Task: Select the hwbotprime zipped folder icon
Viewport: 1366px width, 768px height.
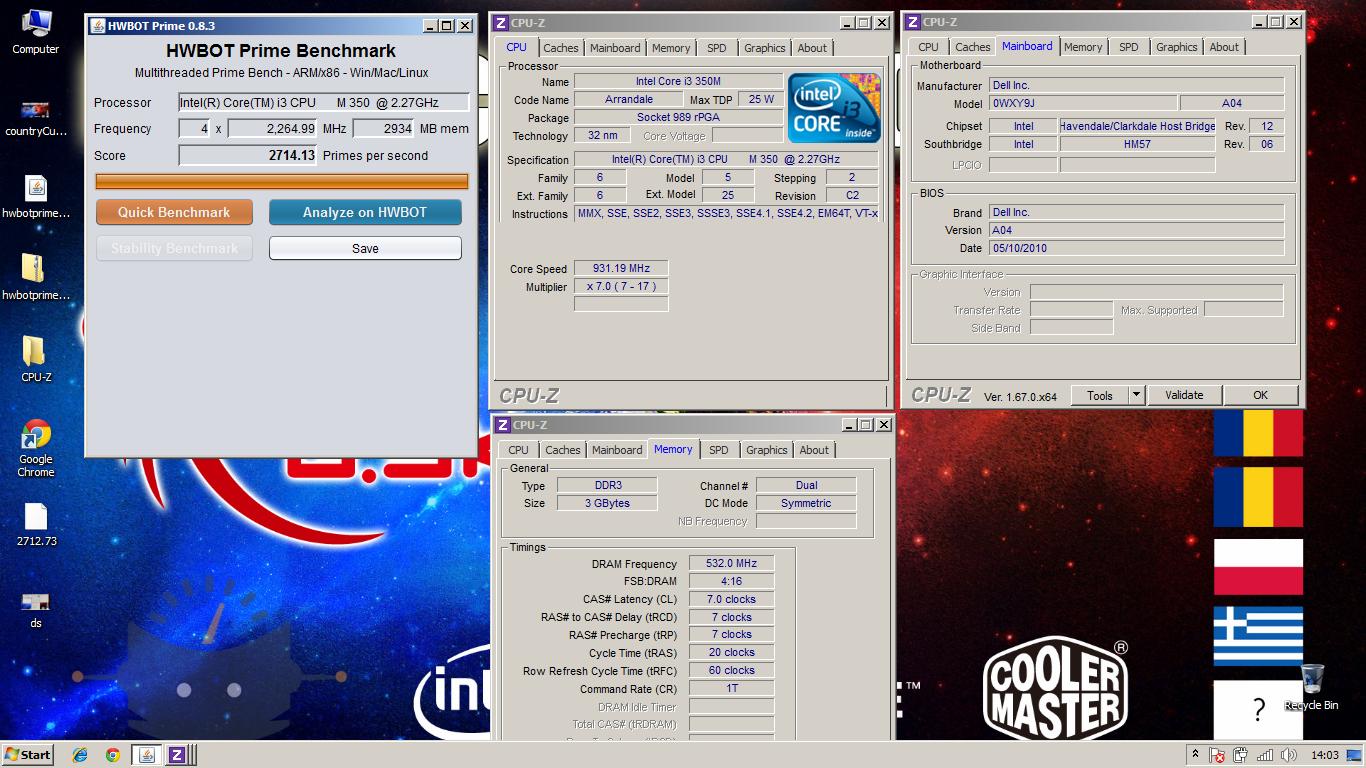Action: (x=36, y=277)
